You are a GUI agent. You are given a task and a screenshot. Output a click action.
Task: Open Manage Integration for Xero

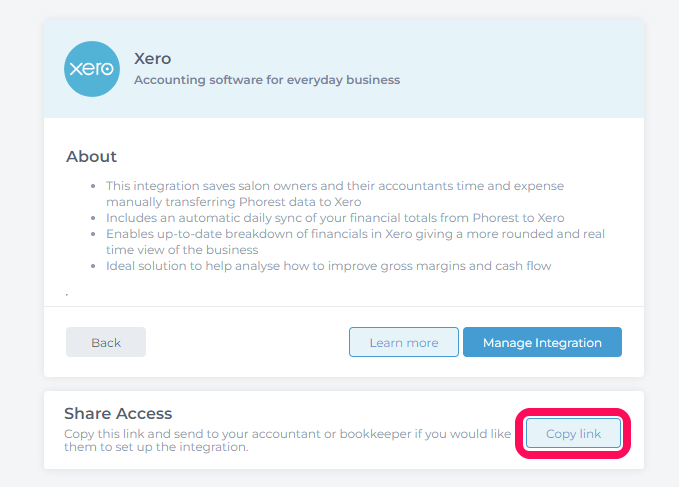pos(542,342)
